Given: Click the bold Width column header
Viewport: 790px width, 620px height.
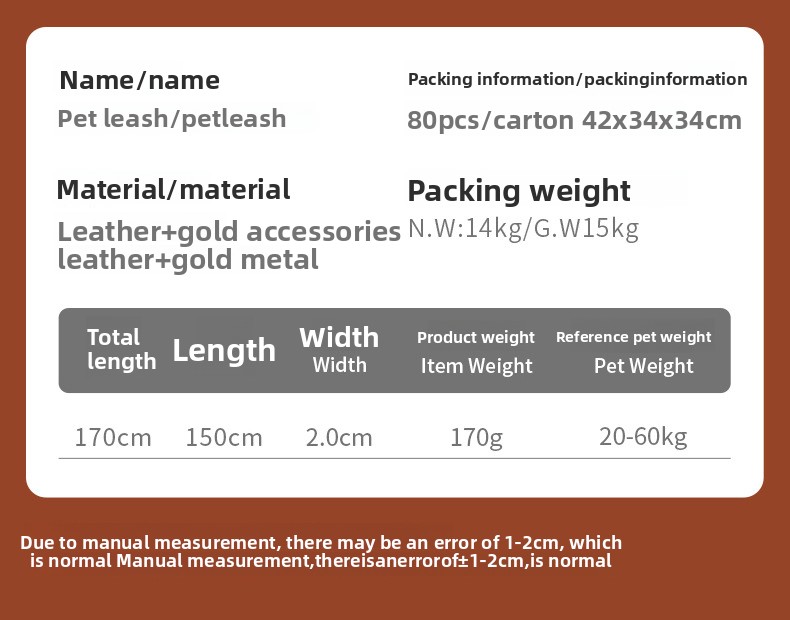Looking at the screenshot, I should pyautogui.click(x=339, y=337).
